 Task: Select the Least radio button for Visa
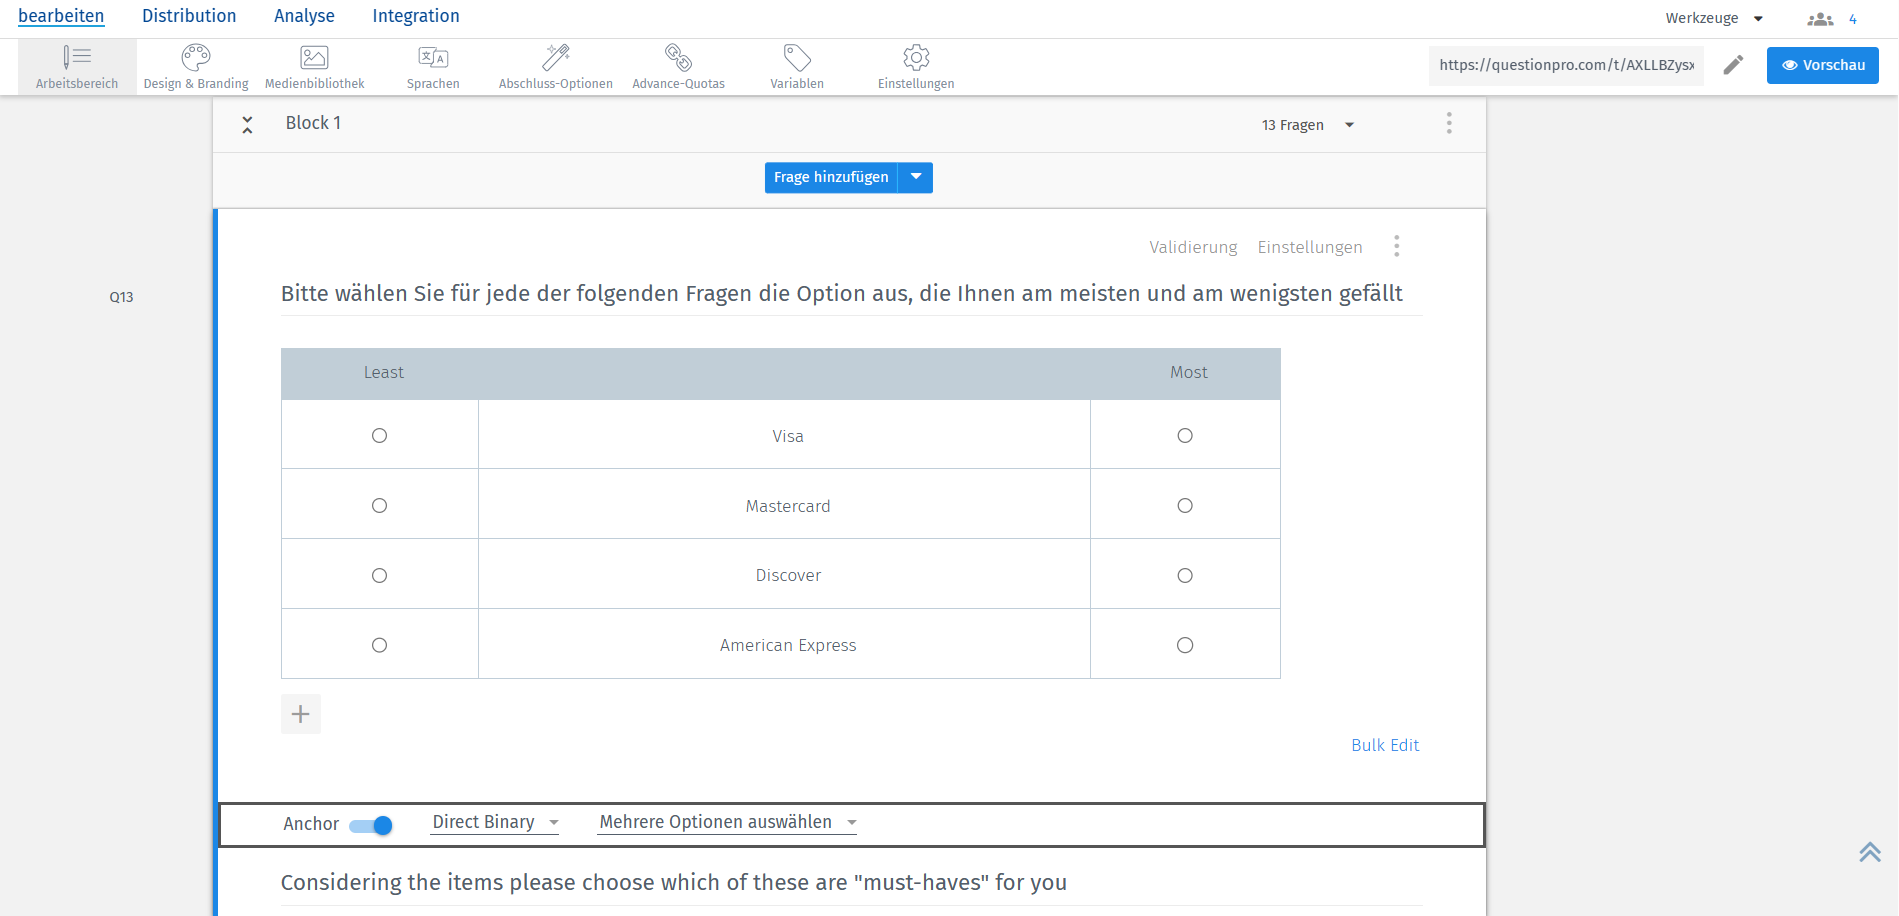pyautogui.click(x=379, y=435)
